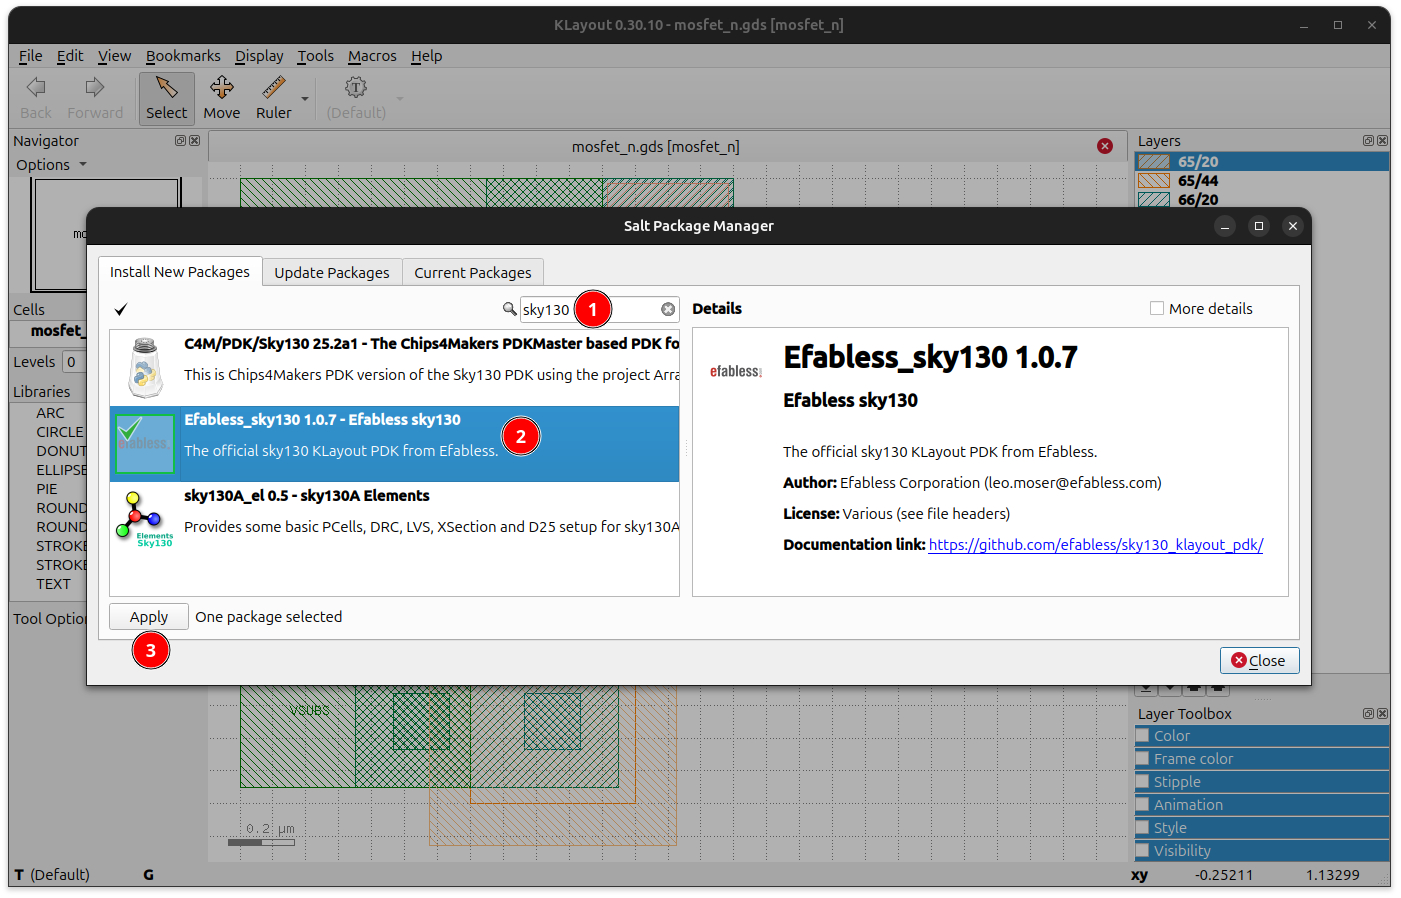Close the Layers panel
The height and width of the screenshot is (898, 1401).
1382,141
